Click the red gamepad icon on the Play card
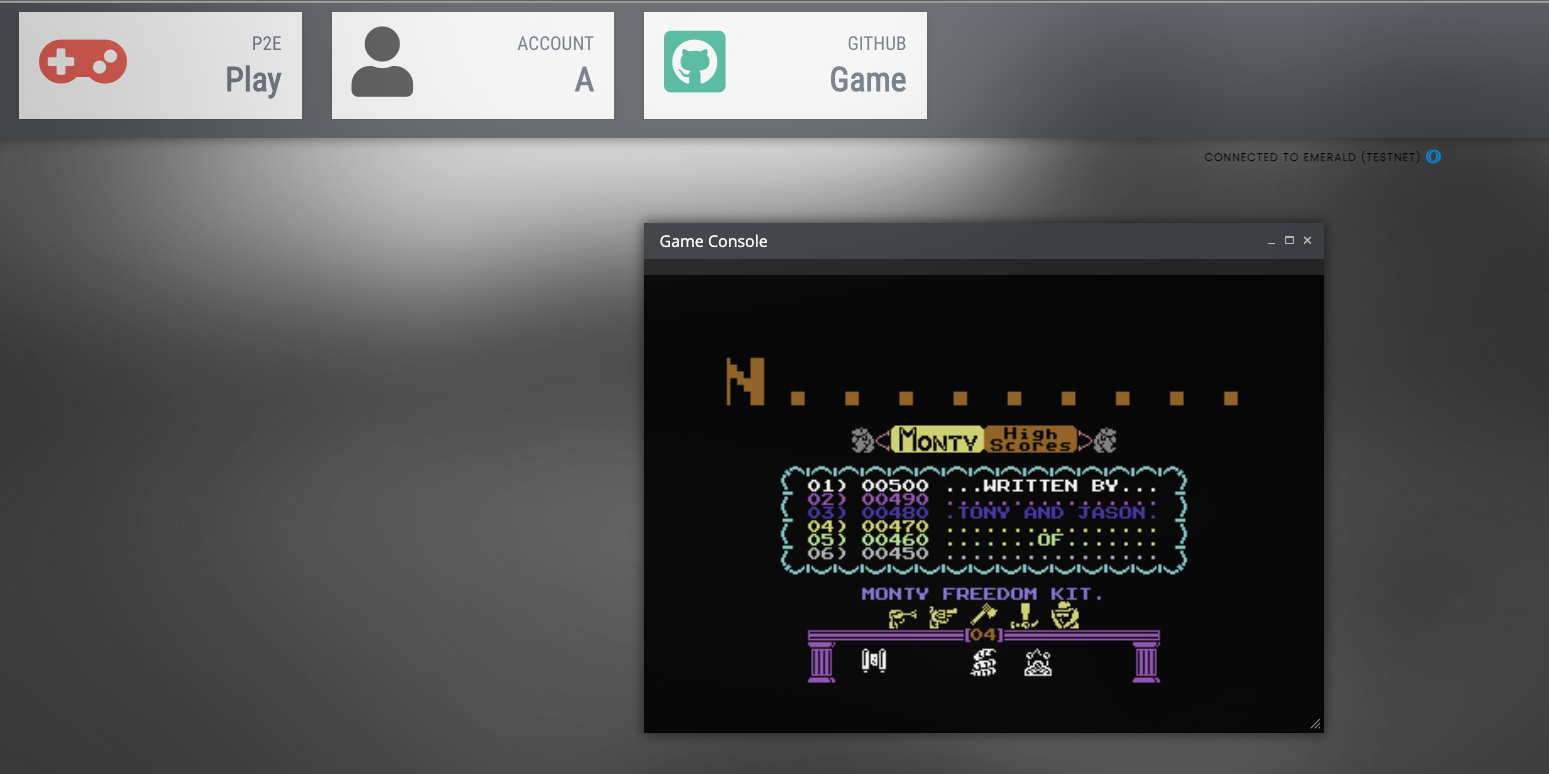The width and height of the screenshot is (1549, 774). click(83, 62)
